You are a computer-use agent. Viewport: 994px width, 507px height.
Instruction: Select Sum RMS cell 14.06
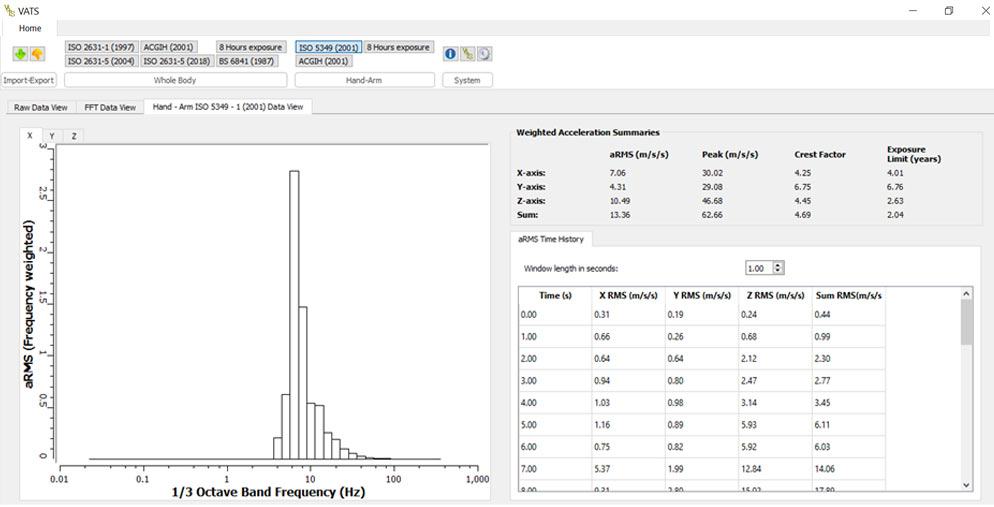(x=849, y=469)
